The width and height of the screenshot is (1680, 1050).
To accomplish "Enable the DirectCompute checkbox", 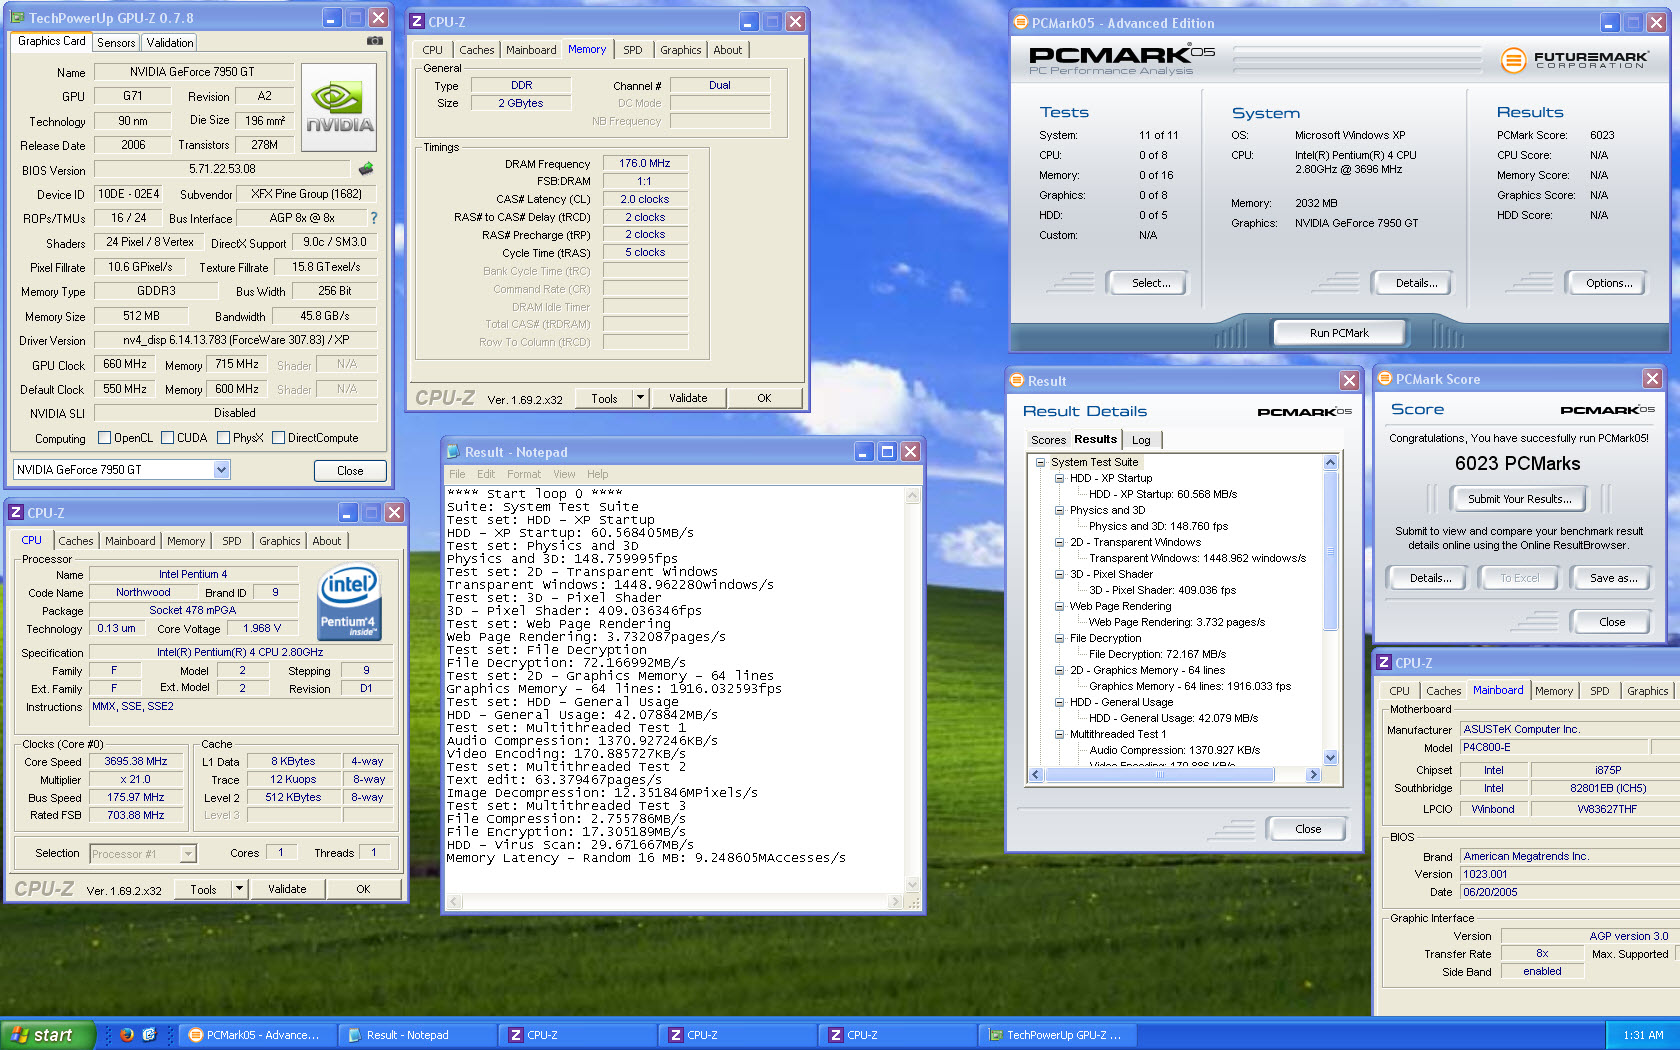I will (279, 438).
